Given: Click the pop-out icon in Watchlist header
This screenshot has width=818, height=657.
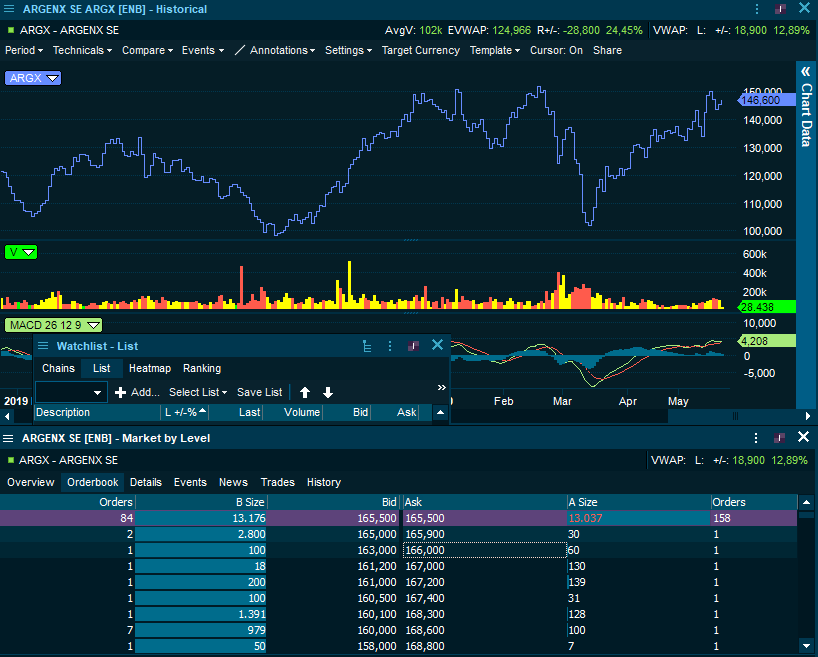Looking at the screenshot, I should pyautogui.click(x=413, y=346).
